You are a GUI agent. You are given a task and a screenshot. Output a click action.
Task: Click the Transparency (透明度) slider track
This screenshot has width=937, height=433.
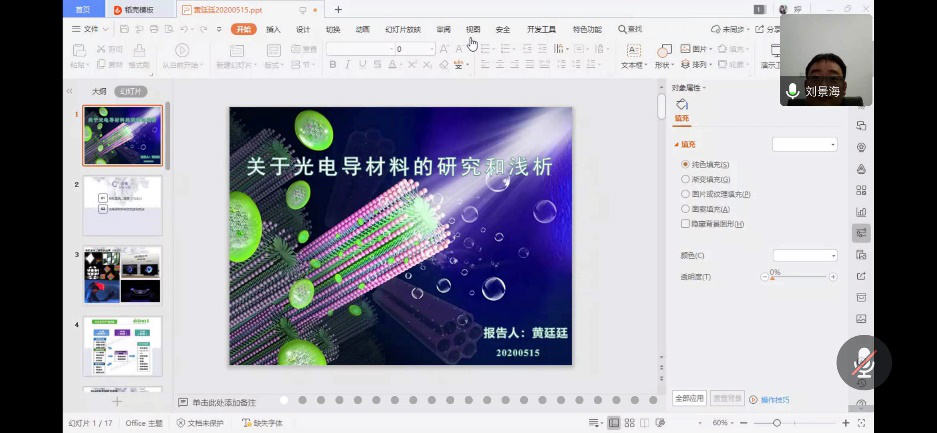coord(800,277)
